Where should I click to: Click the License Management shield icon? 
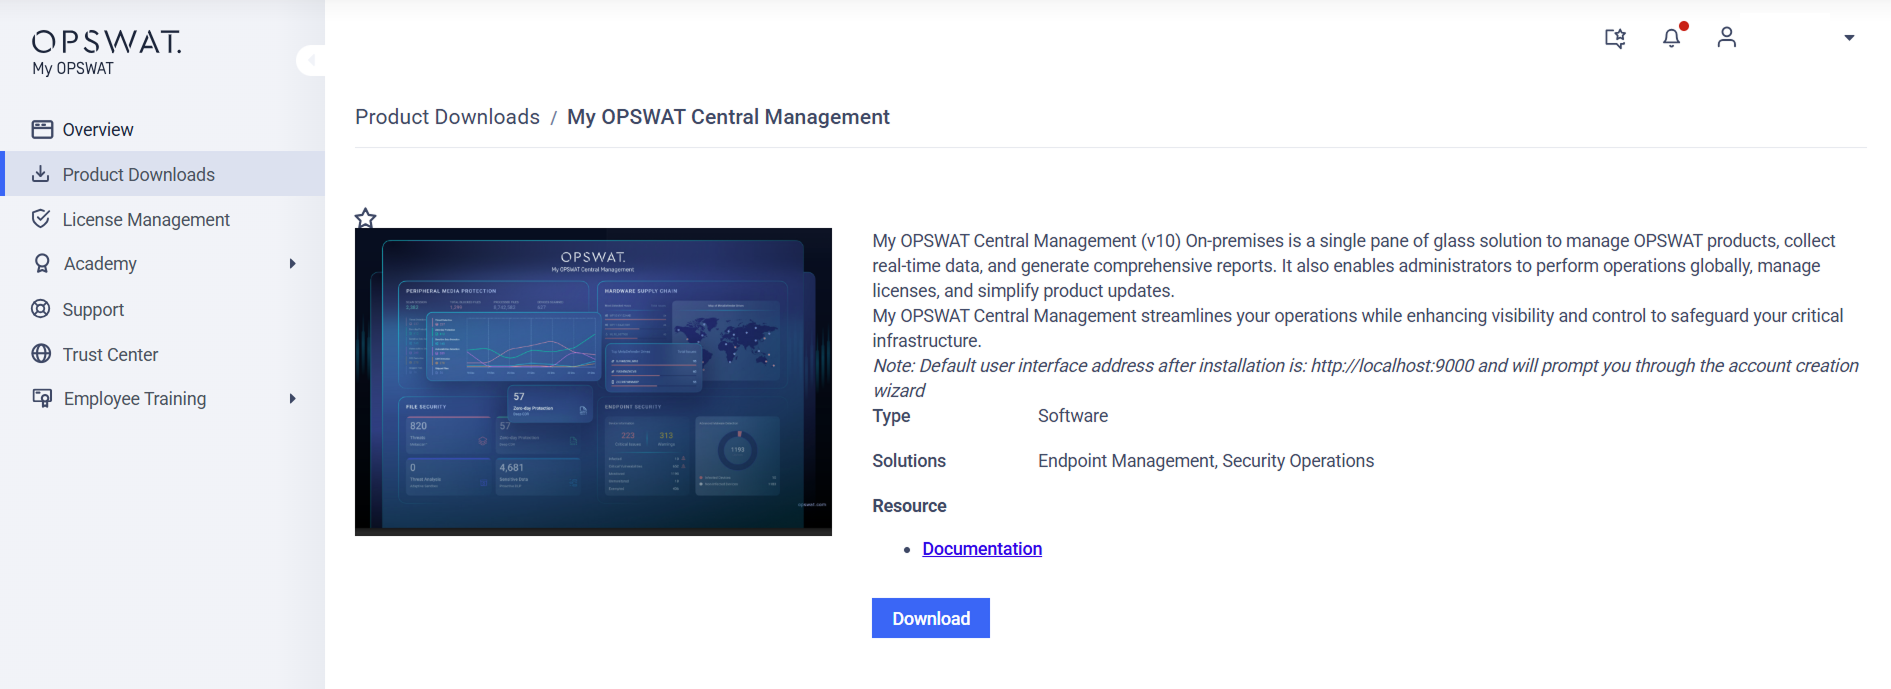pos(41,219)
